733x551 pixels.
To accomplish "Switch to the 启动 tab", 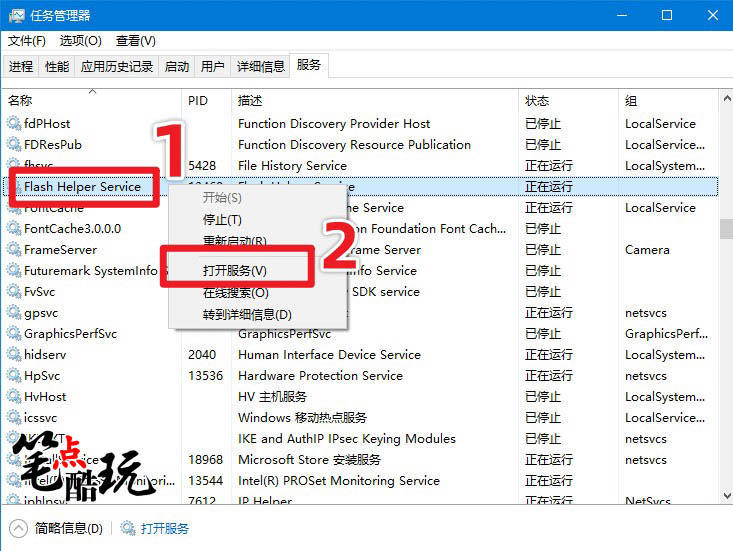I will point(177,66).
